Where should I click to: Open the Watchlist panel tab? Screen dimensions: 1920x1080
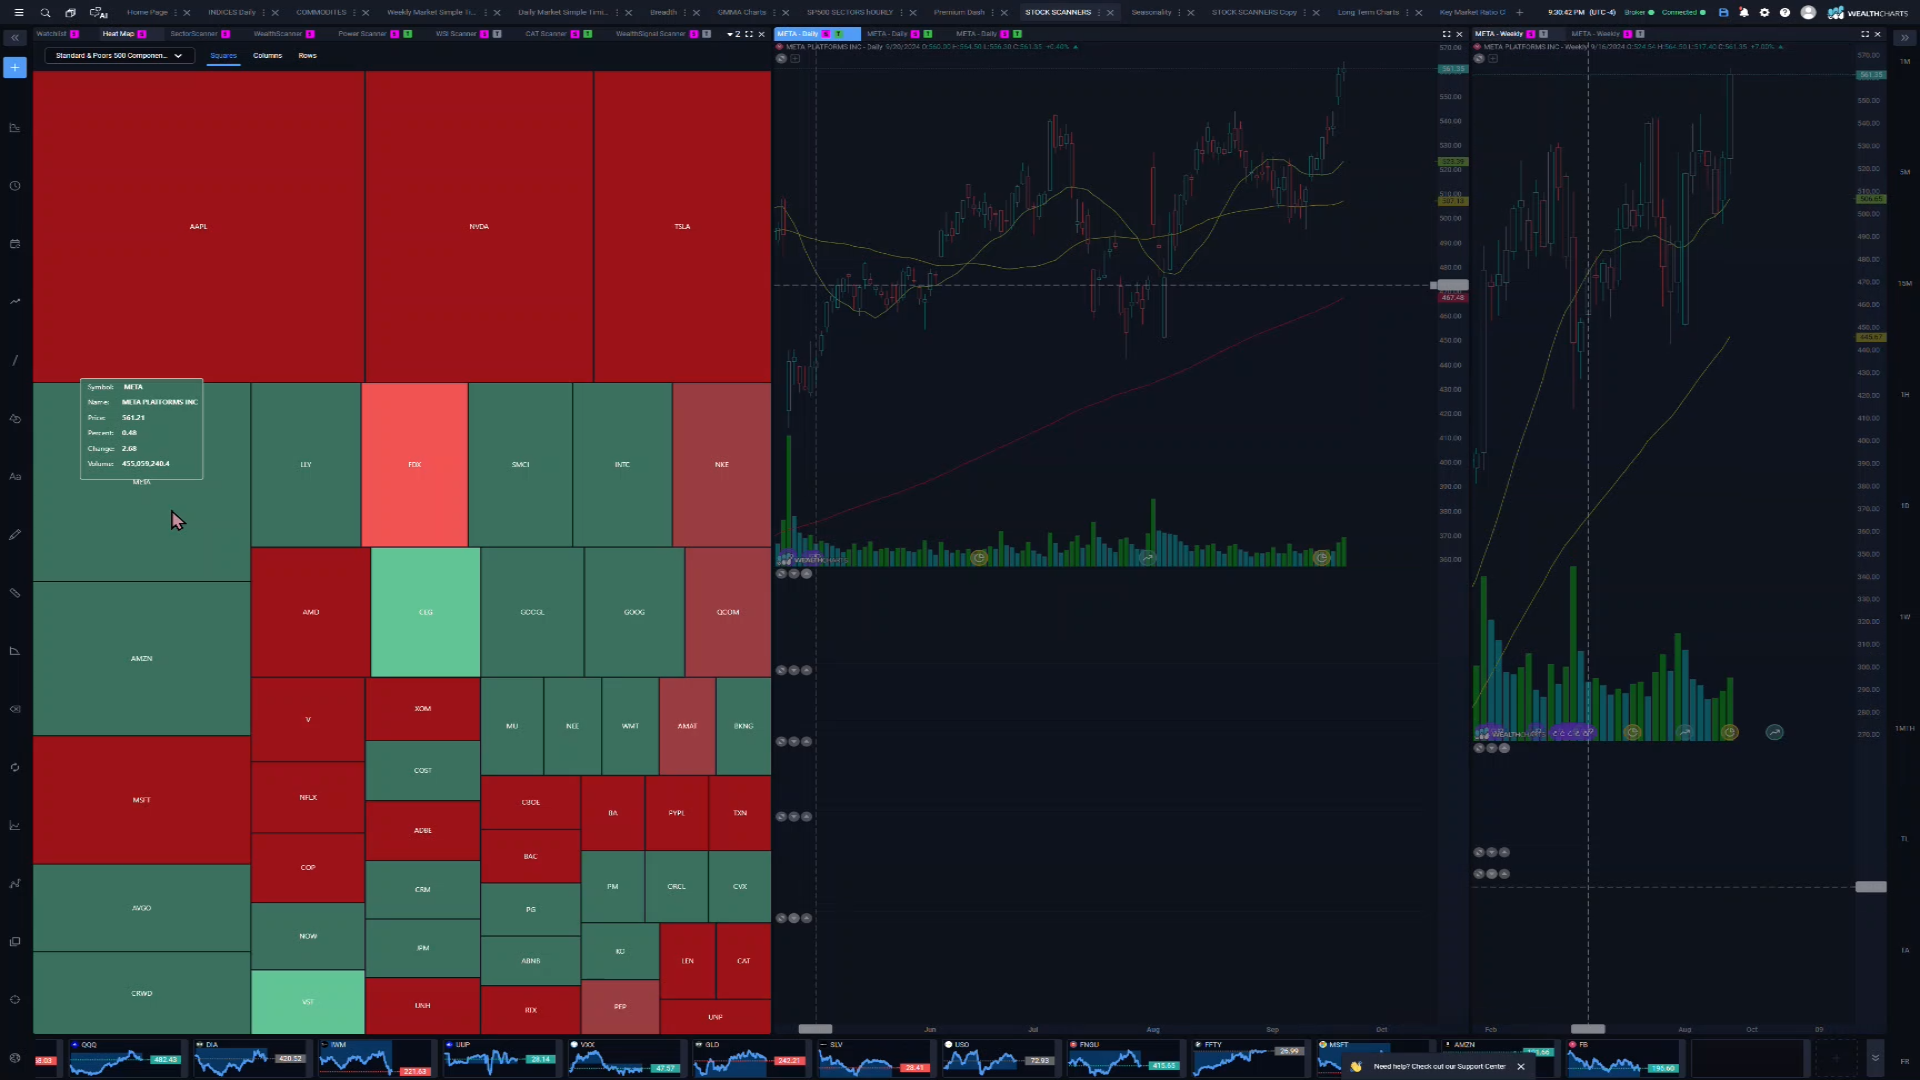pos(51,34)
